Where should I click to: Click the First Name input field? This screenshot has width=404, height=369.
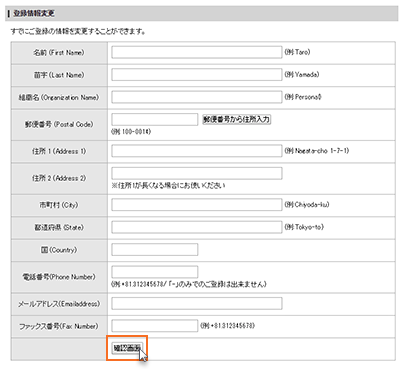197,52
